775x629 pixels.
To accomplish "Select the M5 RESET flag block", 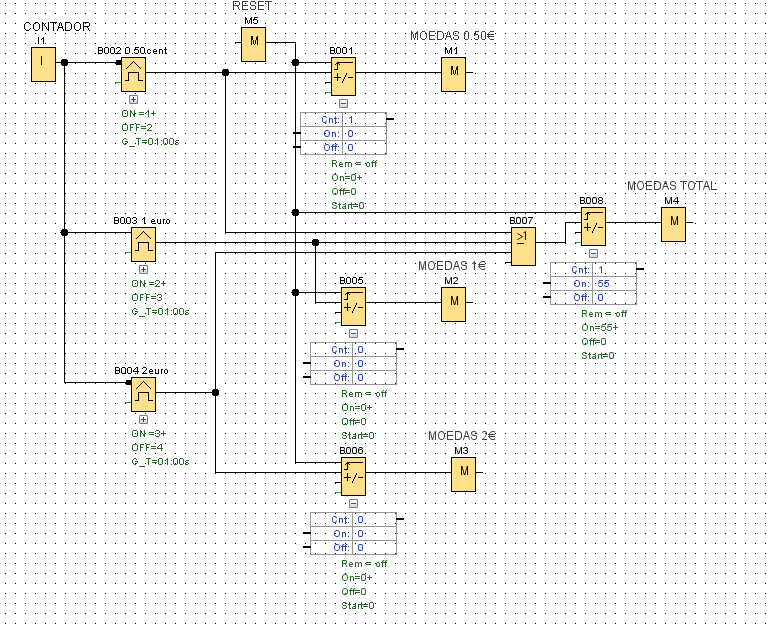I will point(254,44).
